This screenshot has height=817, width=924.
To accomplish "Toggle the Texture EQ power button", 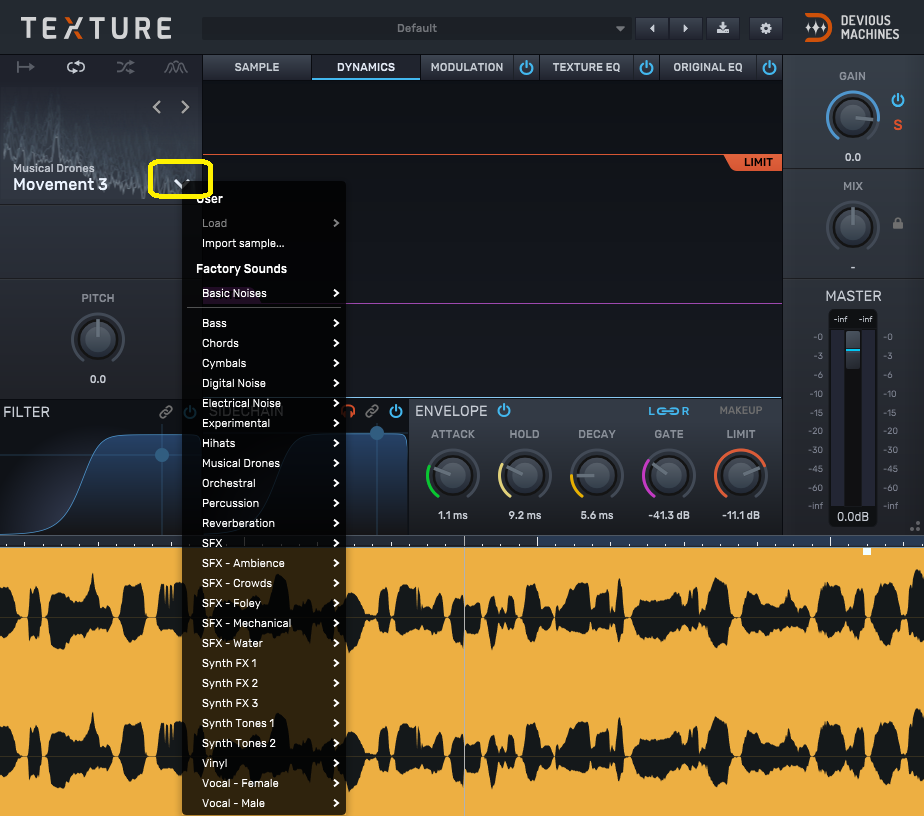I will (646, 68).
